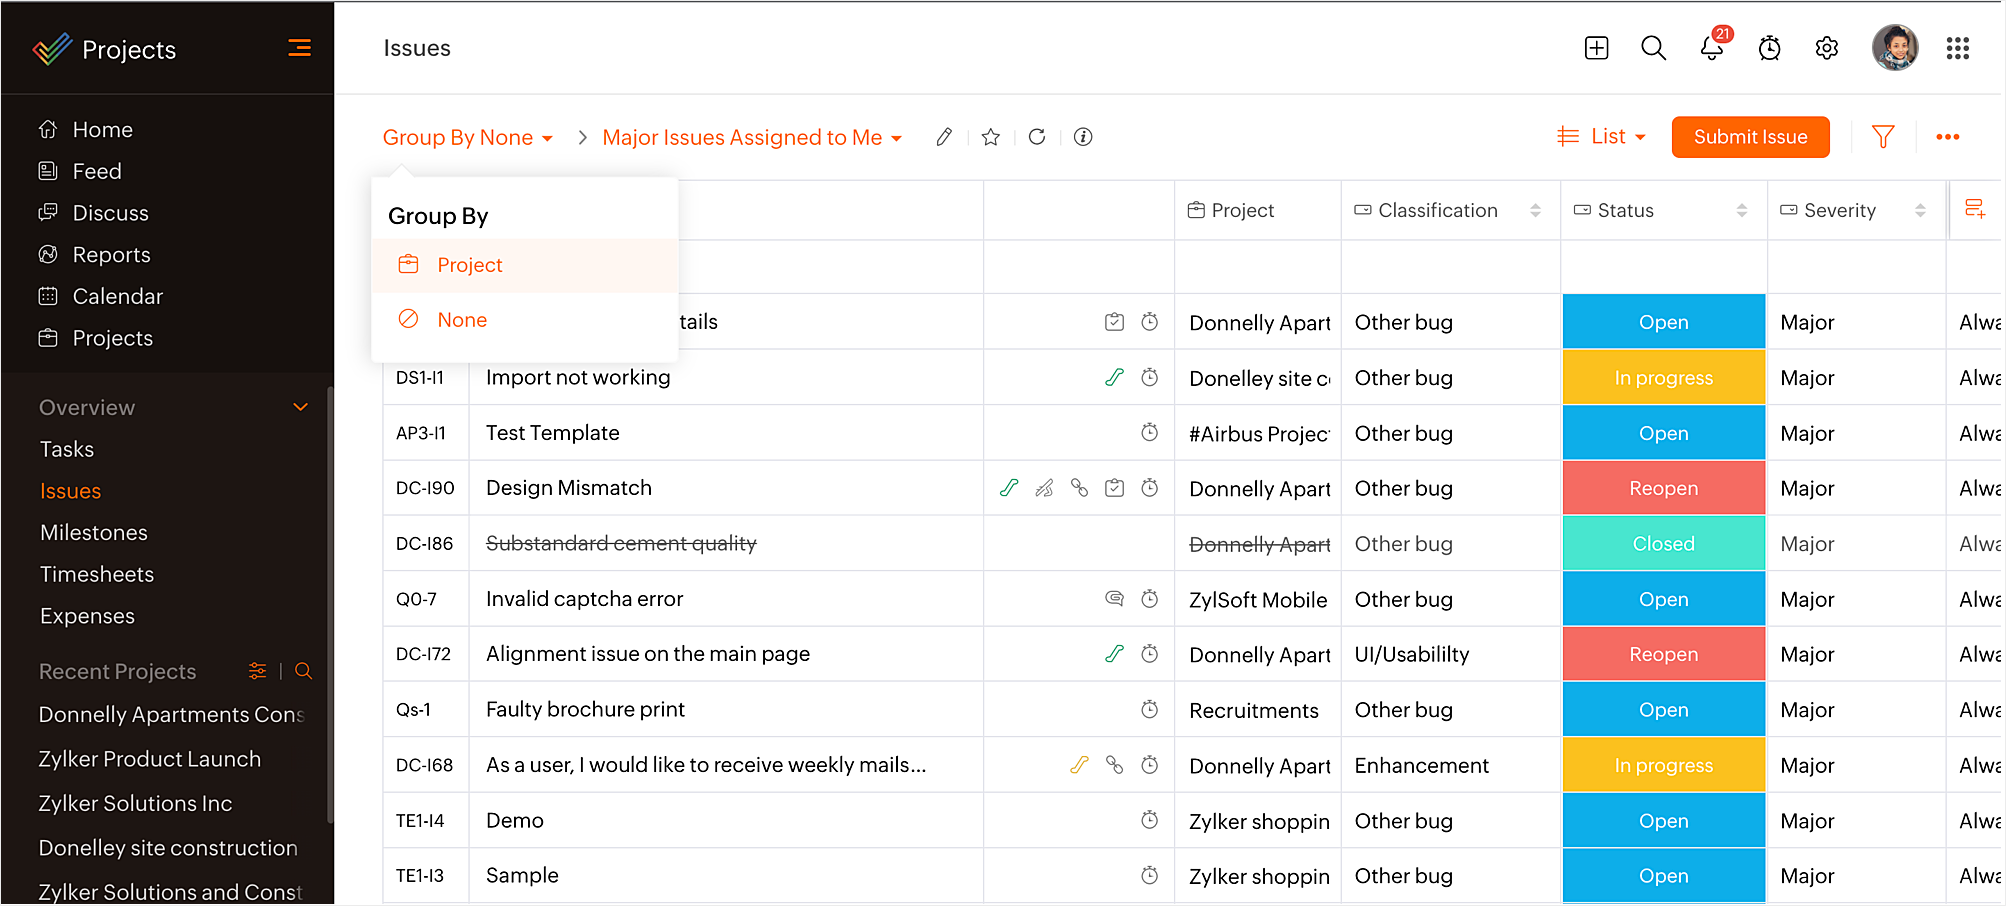Click the filter funnel icon
This screenshot has height=906, width=2006.
tap(1882, 137)
